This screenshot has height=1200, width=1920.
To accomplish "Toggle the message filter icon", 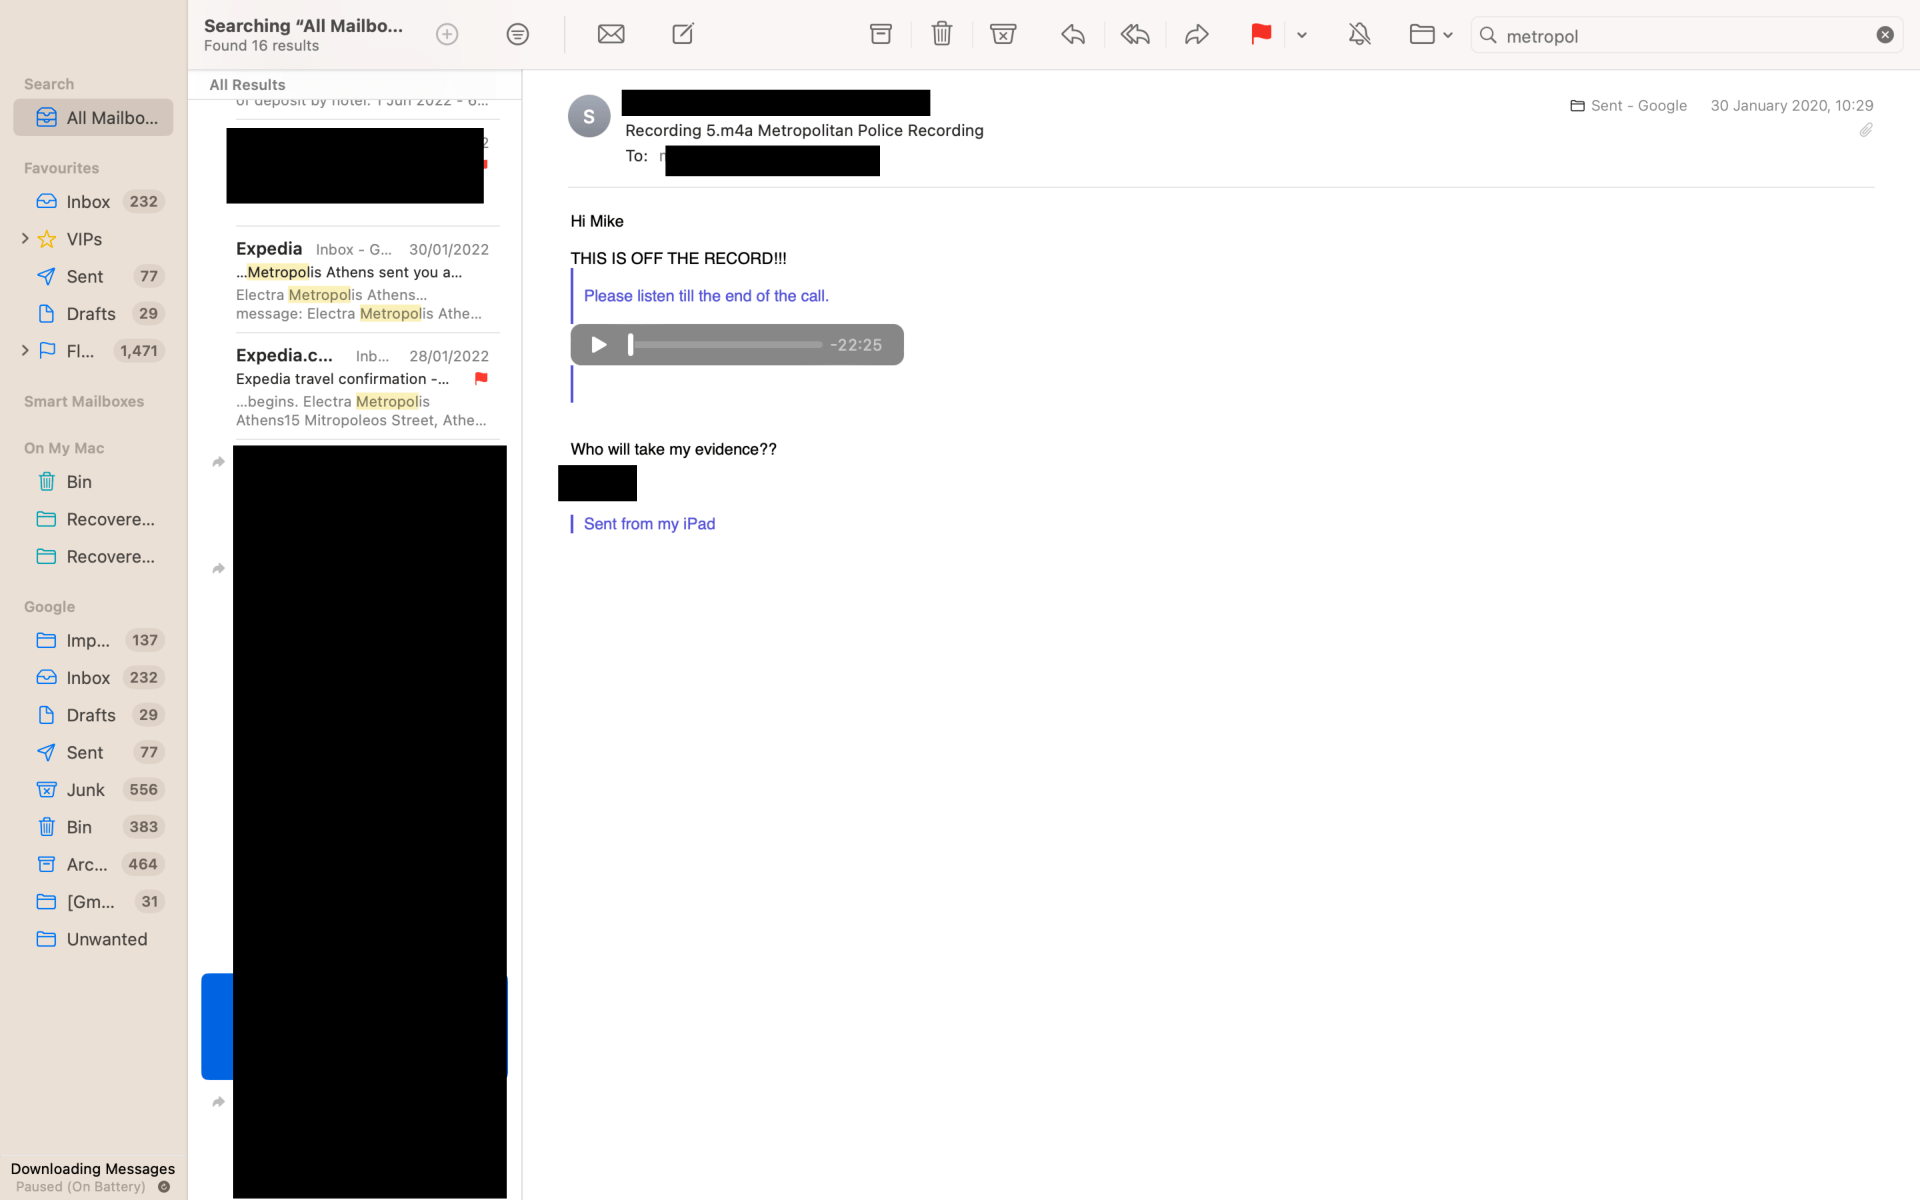I will pos(517,35).
